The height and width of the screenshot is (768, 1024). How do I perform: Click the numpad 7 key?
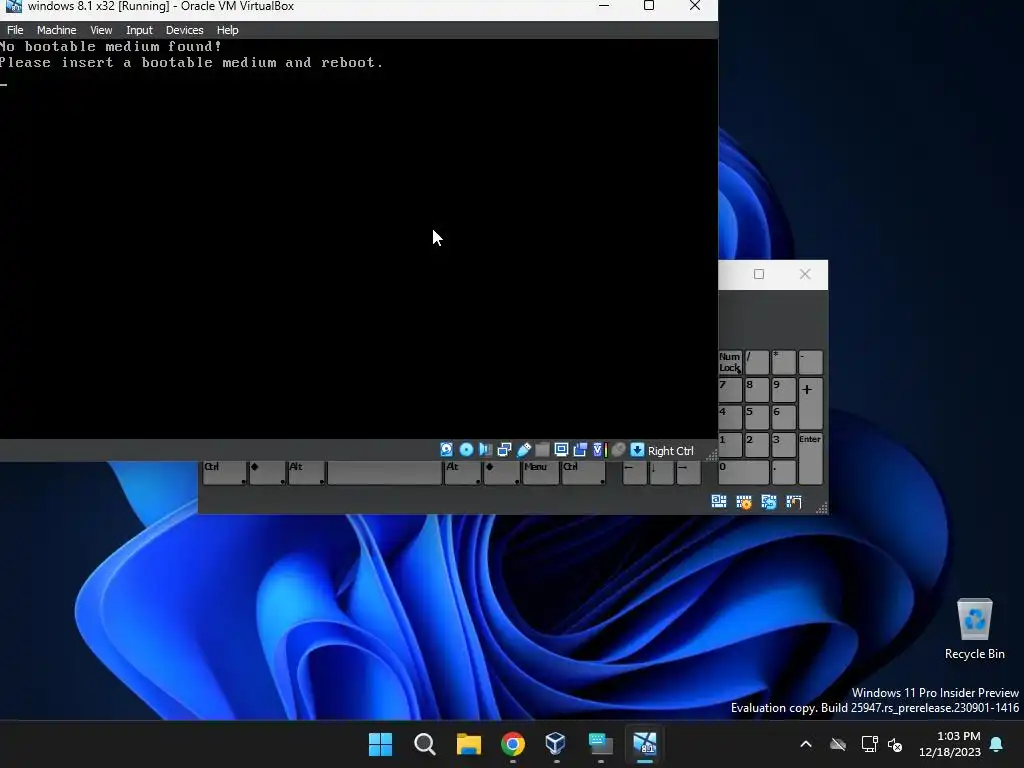pos(730,390)
